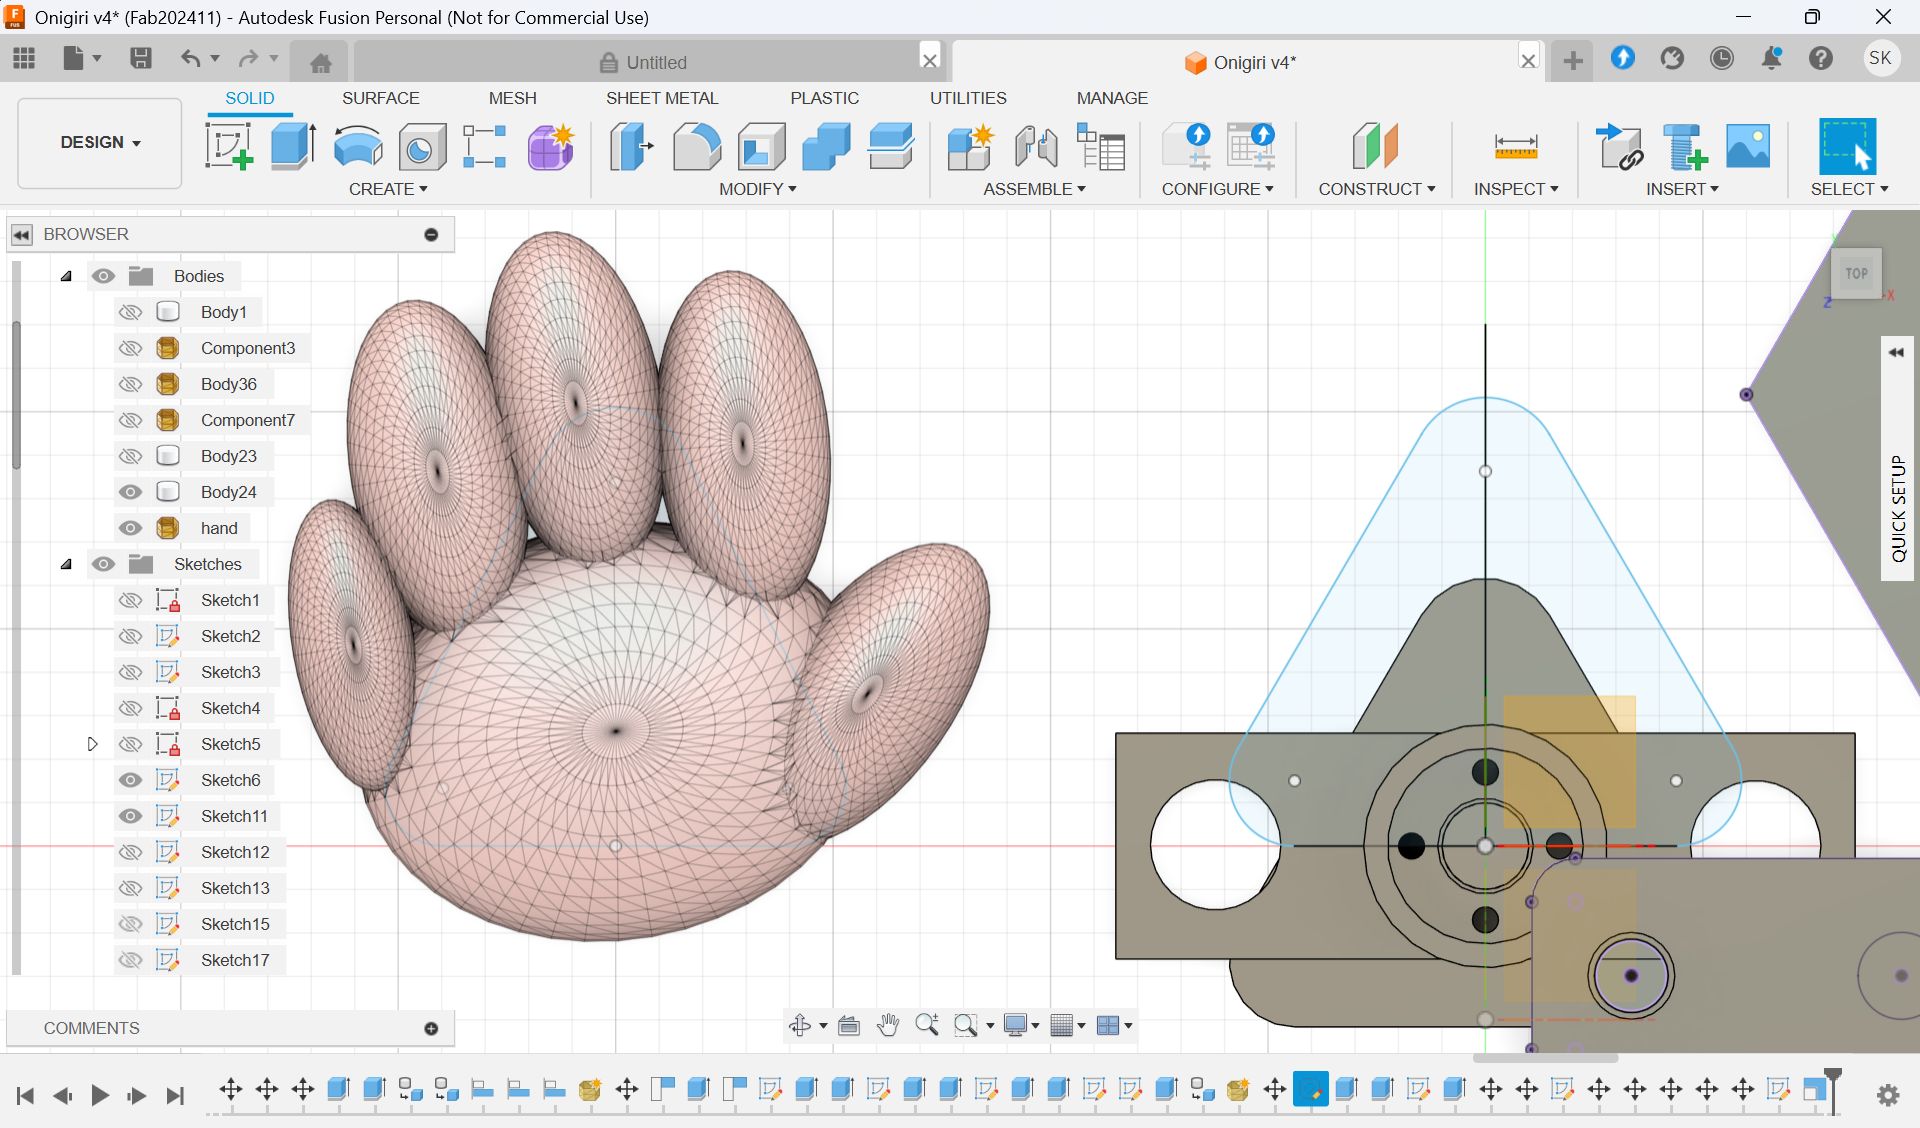Choose the Revolve tool icon
Viewport: 1920px width, 1128px height.
(x=357, y=146)
